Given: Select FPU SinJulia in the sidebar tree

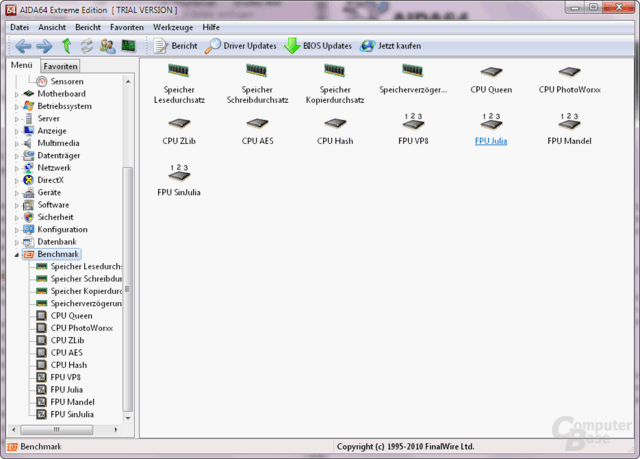Looking at the screenshot, I should pos(72,414).
